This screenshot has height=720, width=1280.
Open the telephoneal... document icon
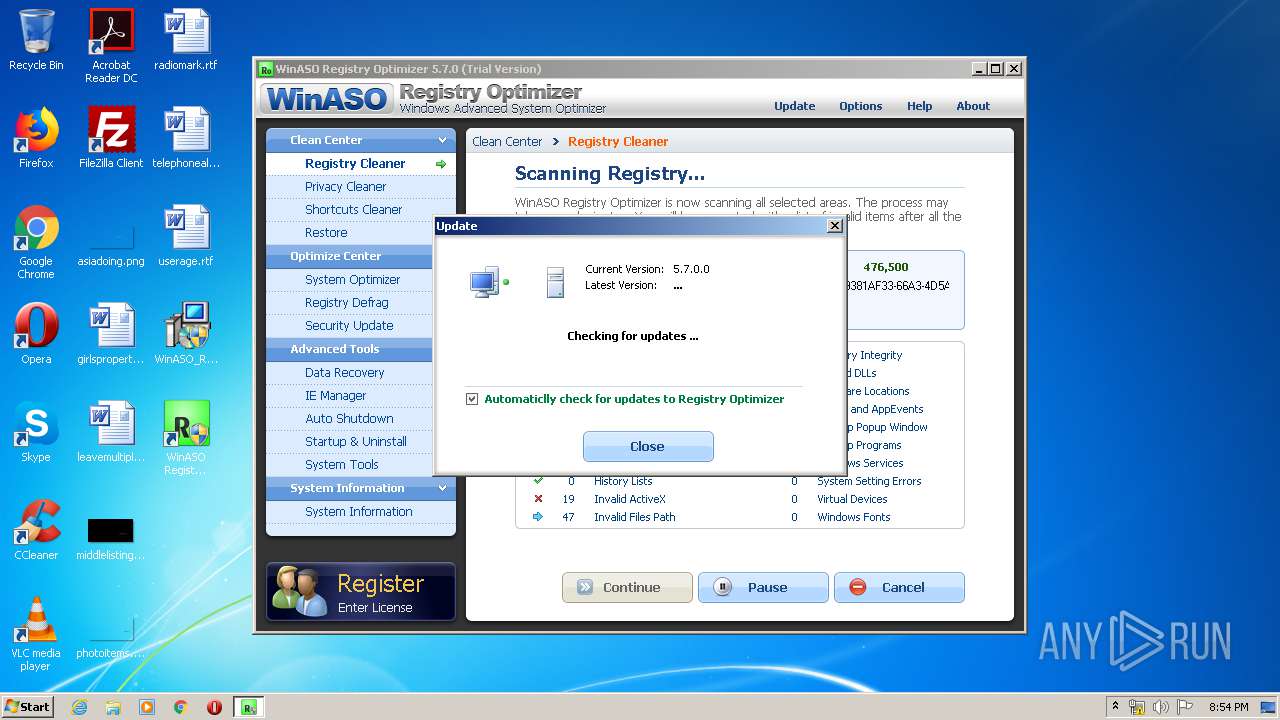coord(186,138)
